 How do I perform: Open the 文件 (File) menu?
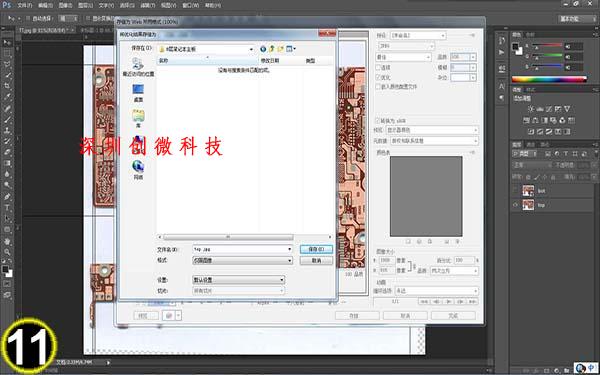(x=25, y=5)
